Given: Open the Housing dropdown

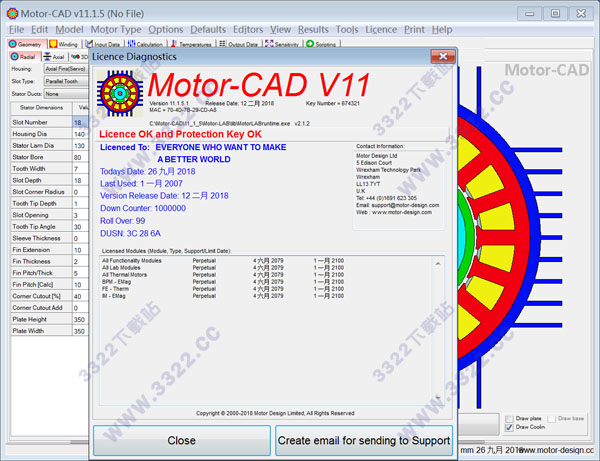Looking at the screenshot, I should [66, 69].
